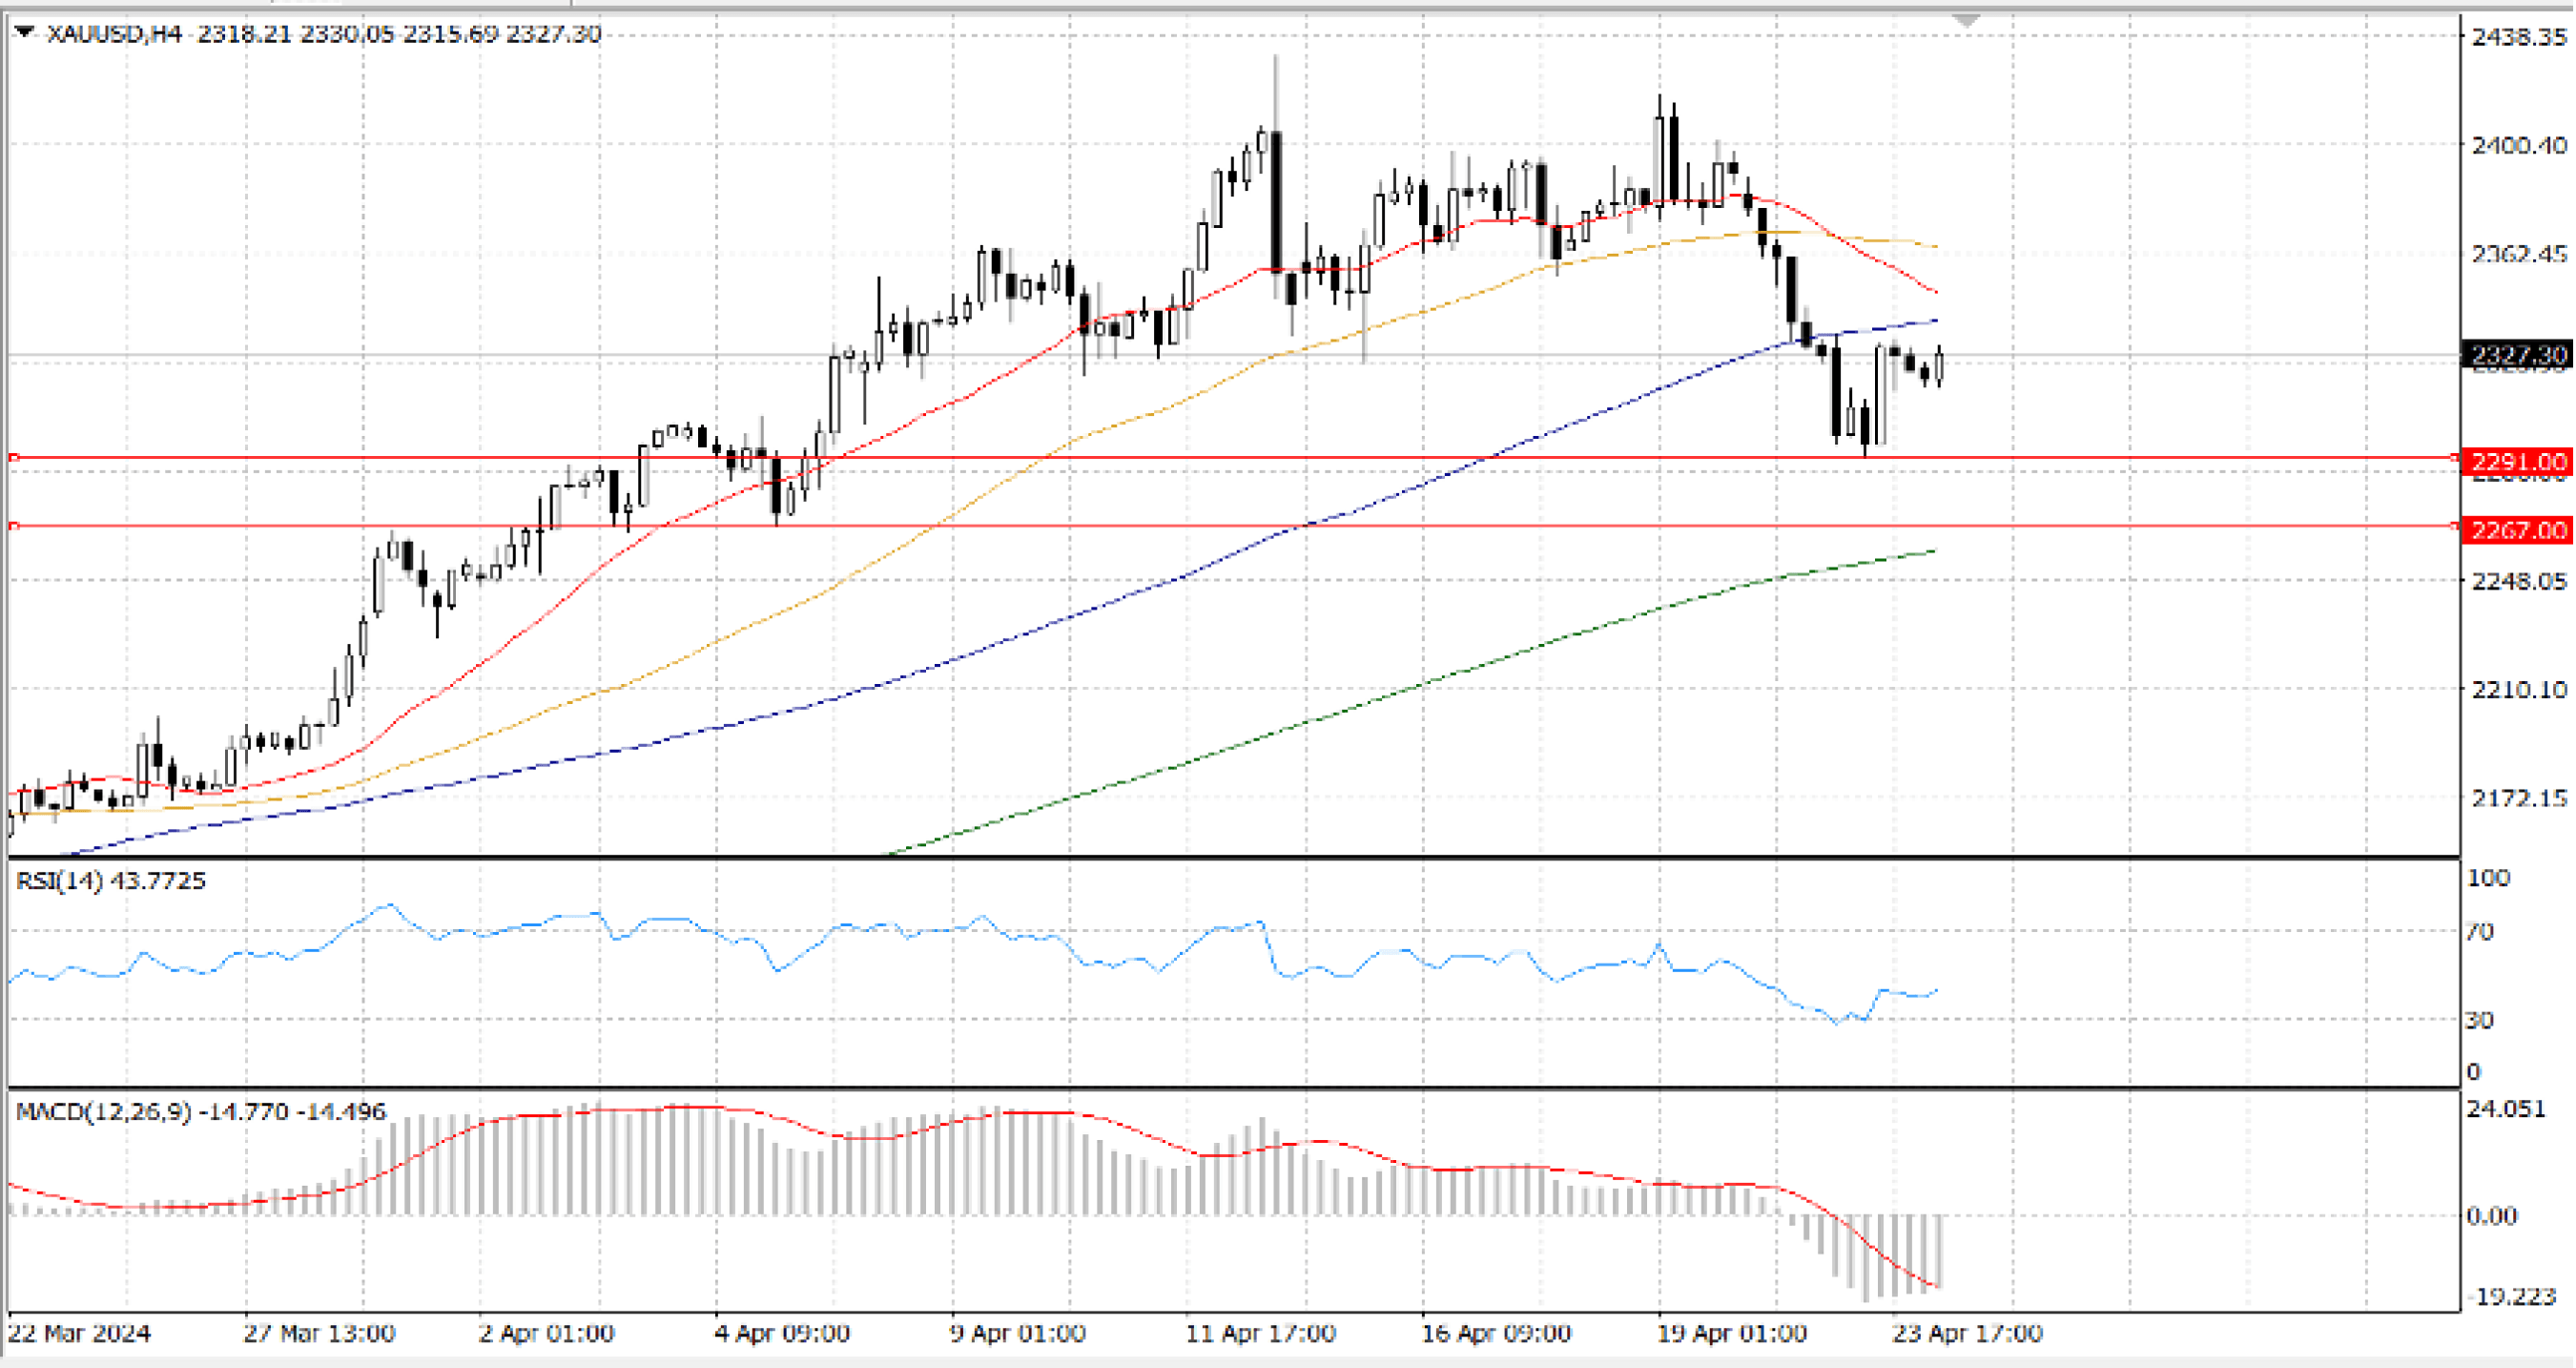The image size is (2576, 1368).
Task: Click the 23 Apr 17:00 time label
Action: coord(1967,1333)
